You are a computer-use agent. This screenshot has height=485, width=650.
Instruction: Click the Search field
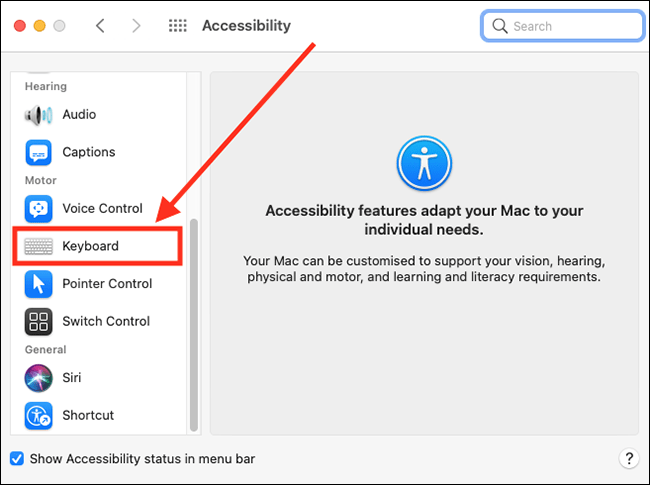tap(563, 26)
